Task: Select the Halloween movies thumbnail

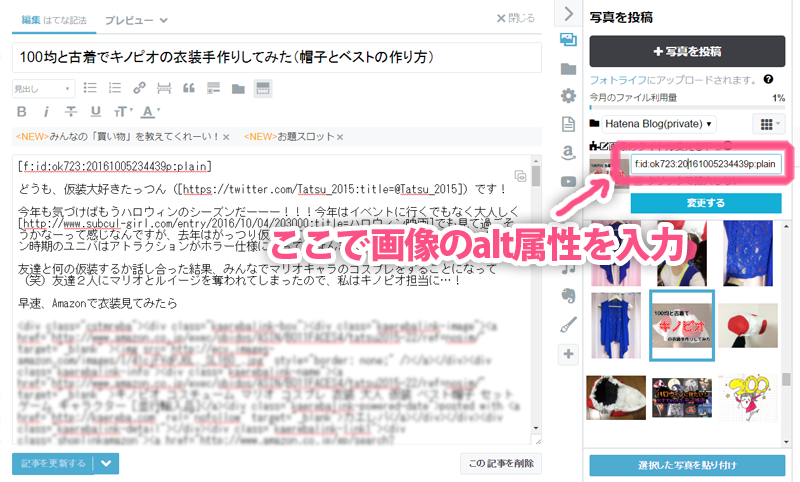Action: pos(682,397)
